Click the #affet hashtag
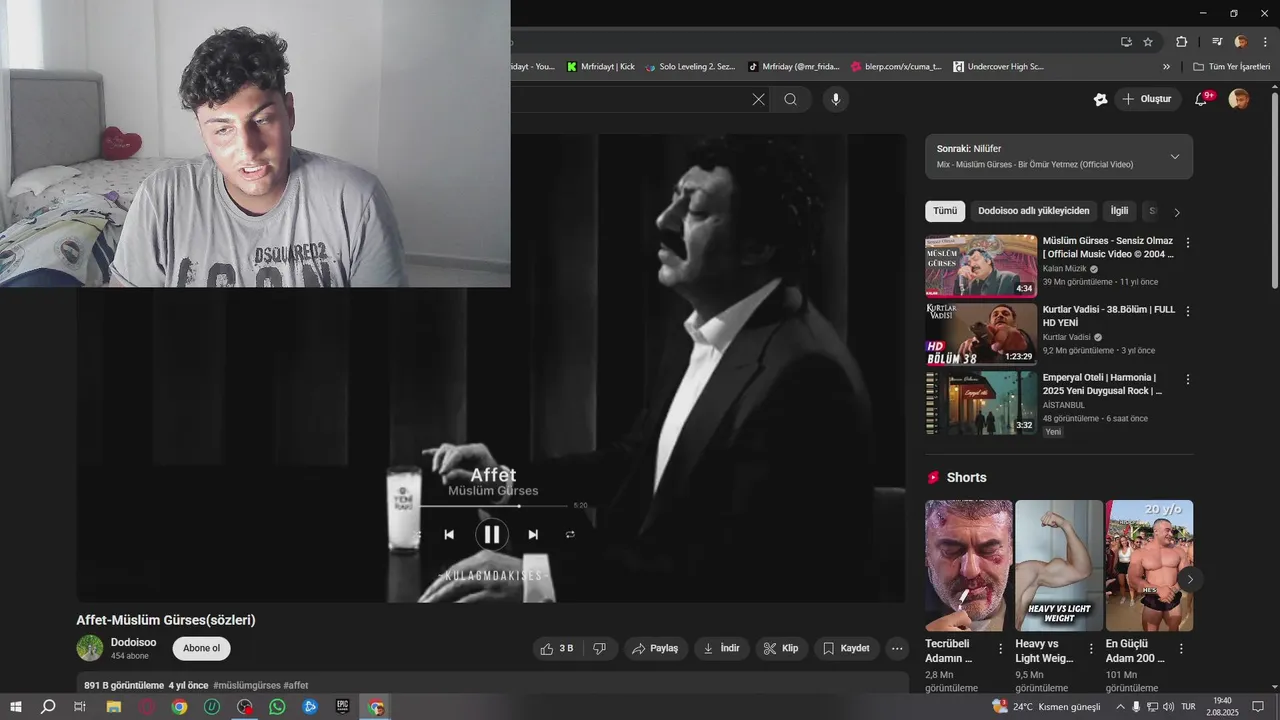Viewport: 1280px width, 720px height. pos(296,686)
